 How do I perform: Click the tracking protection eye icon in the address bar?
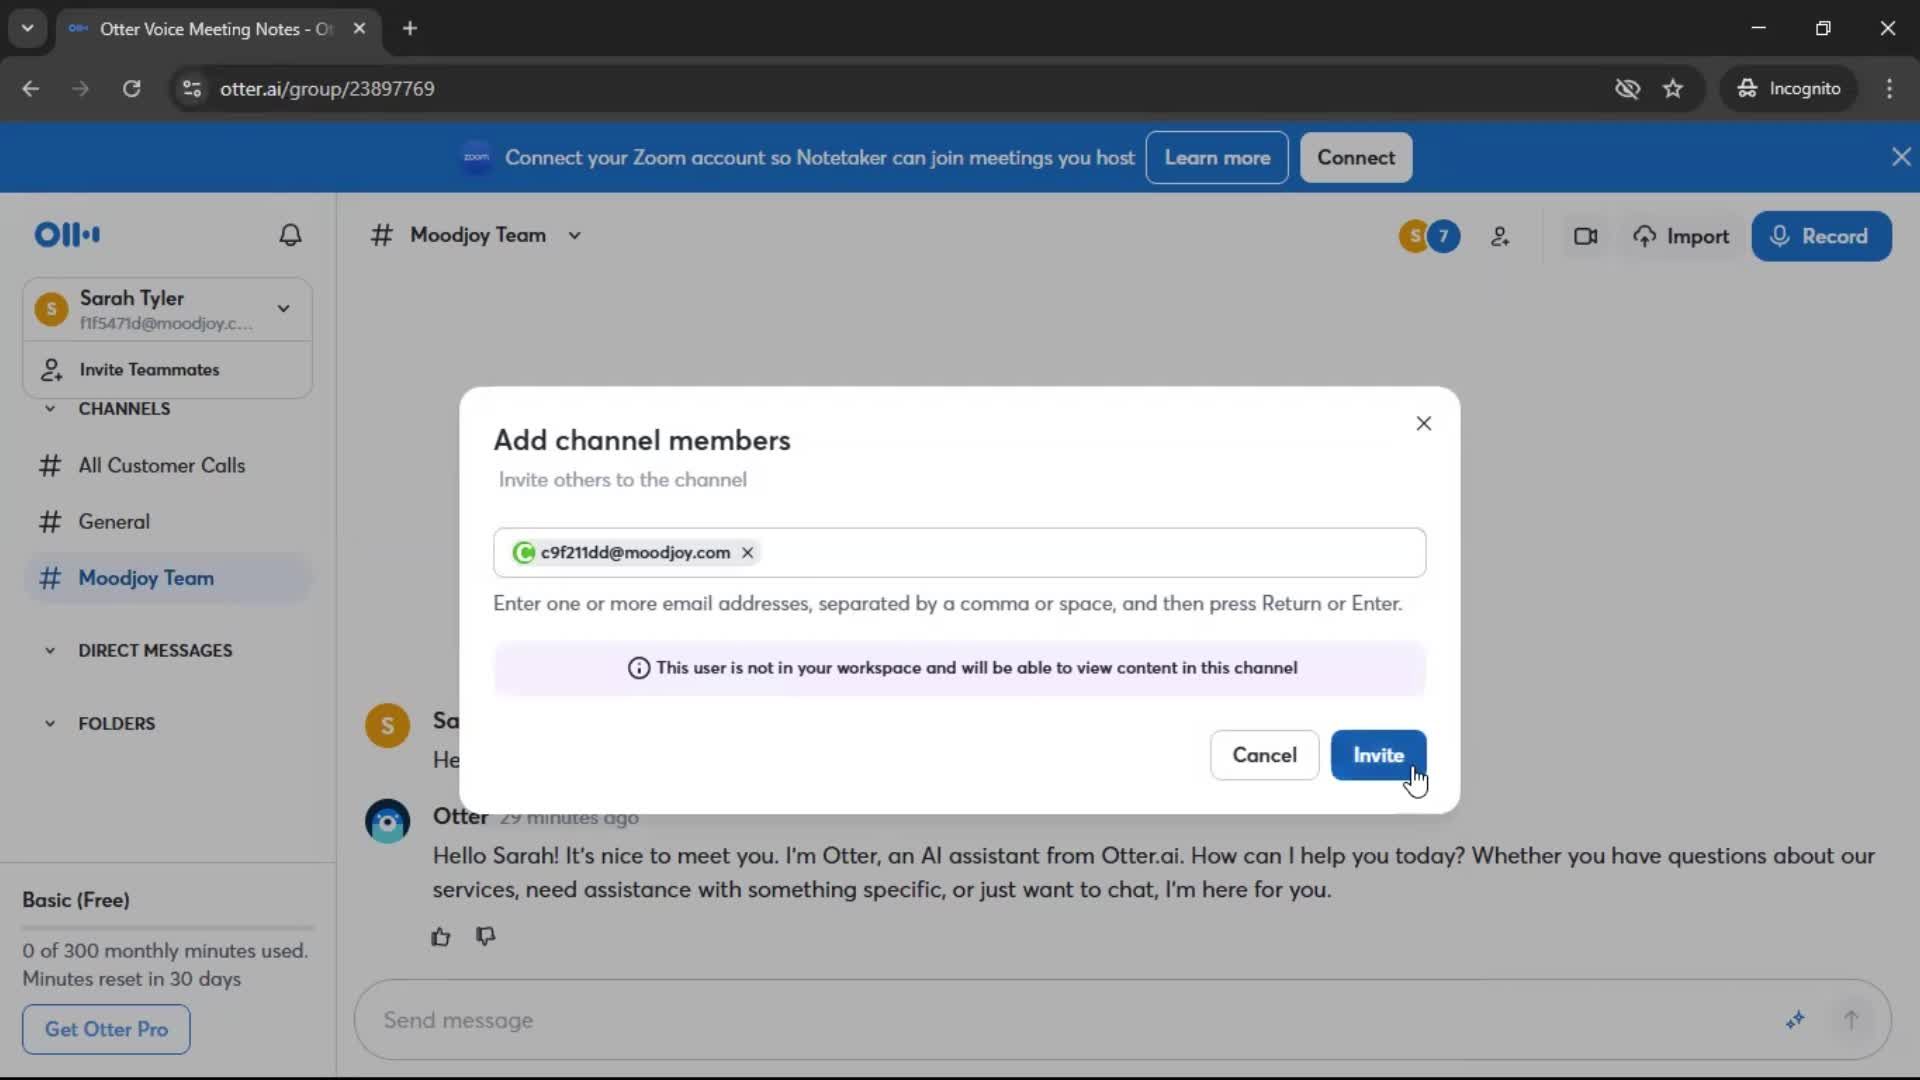1627,89
